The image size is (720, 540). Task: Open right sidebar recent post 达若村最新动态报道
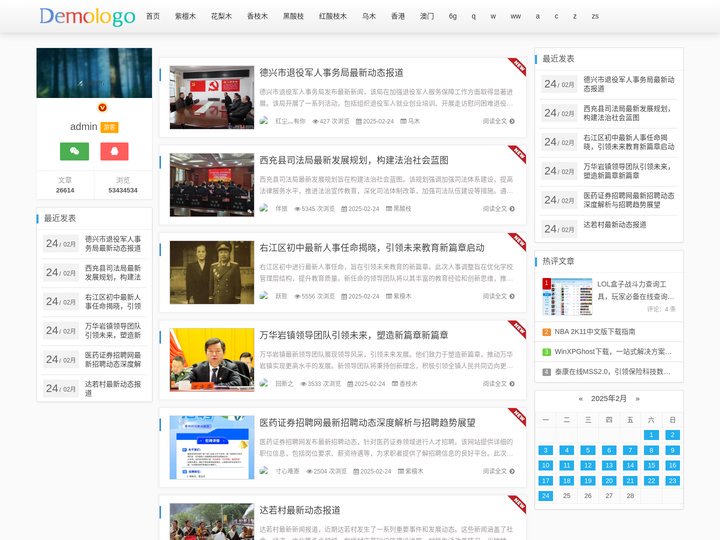click(x=615, y=225)
